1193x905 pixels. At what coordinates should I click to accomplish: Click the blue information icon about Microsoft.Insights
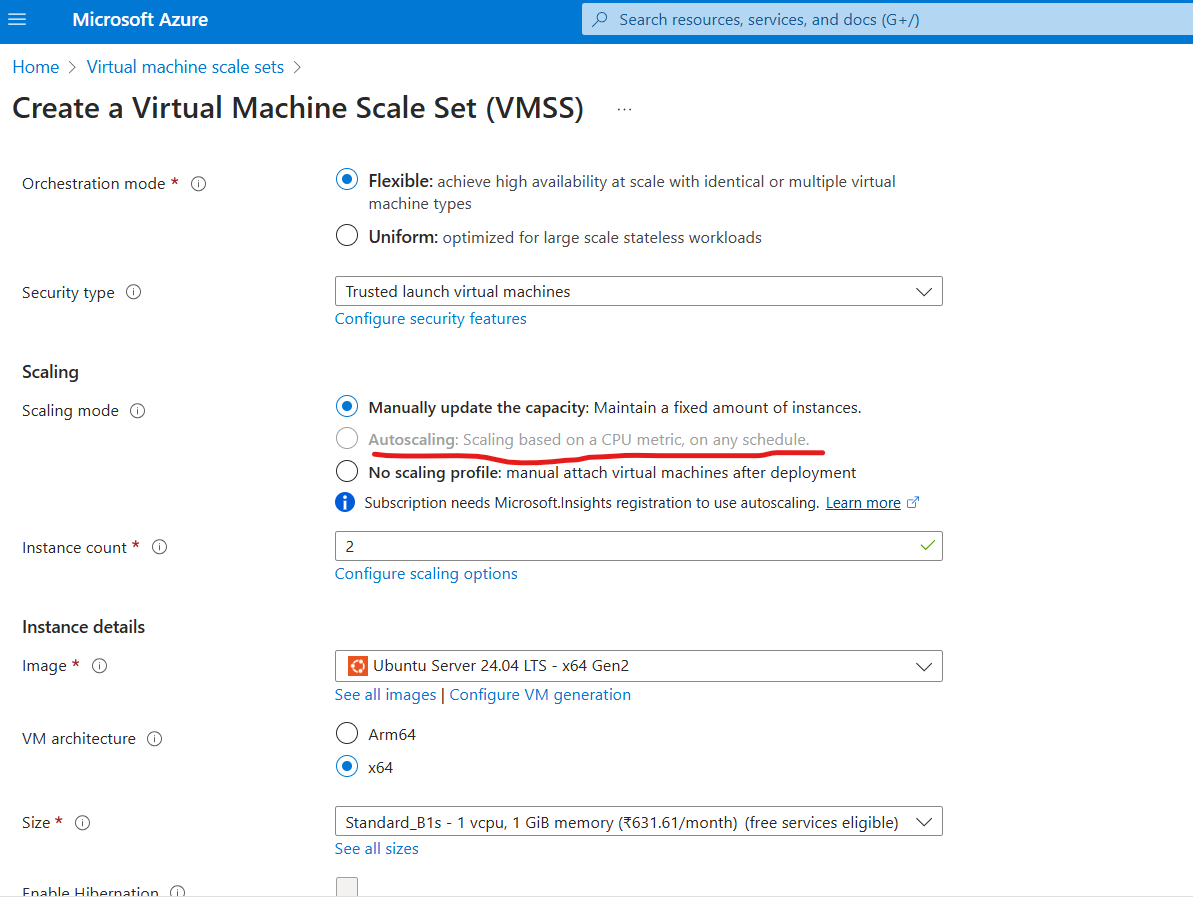345,502
